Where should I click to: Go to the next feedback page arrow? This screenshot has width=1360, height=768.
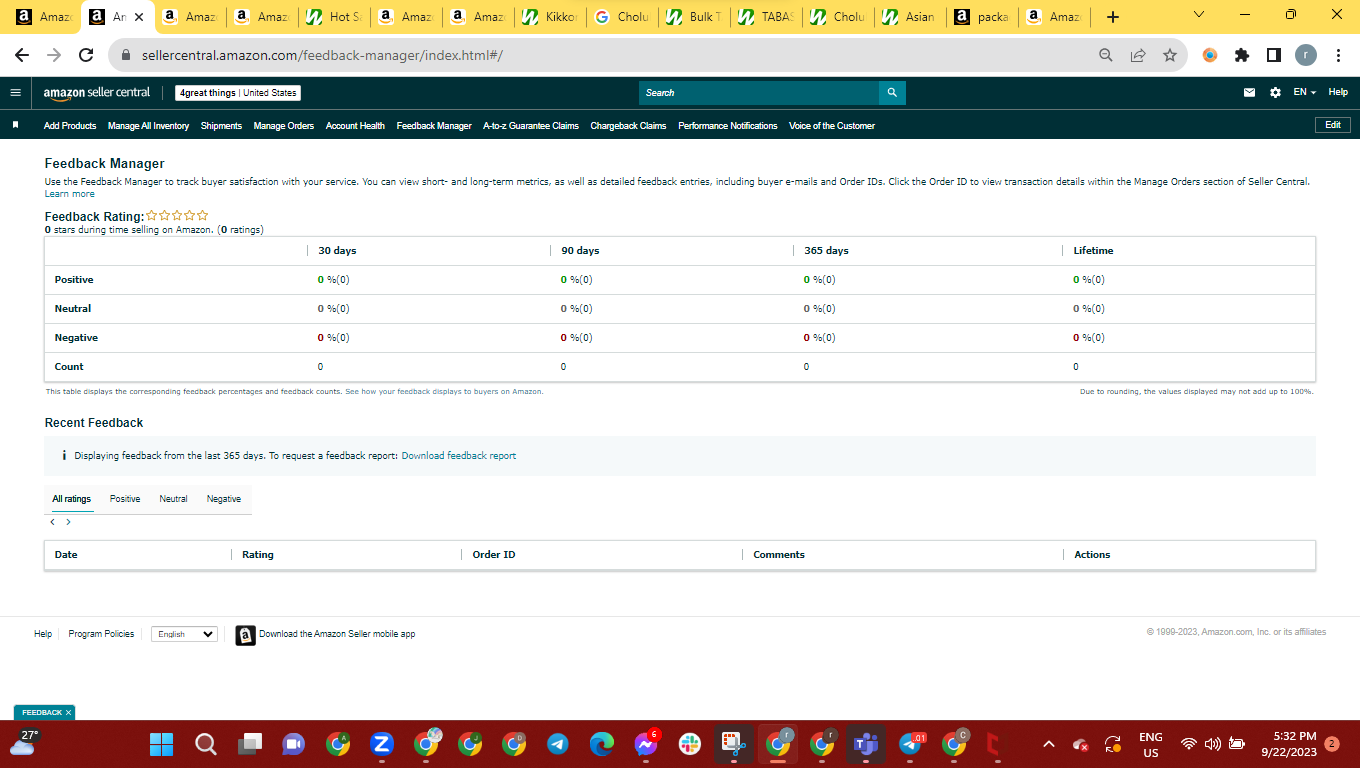68,522
